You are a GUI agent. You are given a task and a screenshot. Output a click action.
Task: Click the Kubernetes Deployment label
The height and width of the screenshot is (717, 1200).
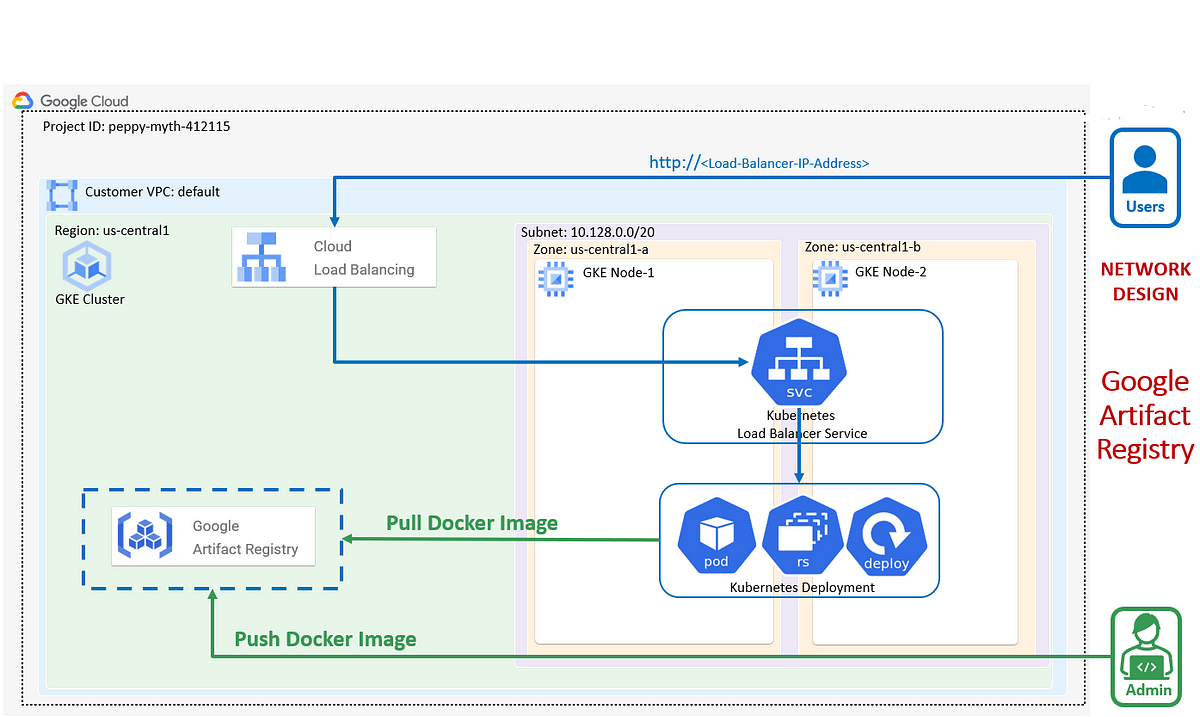802,587
